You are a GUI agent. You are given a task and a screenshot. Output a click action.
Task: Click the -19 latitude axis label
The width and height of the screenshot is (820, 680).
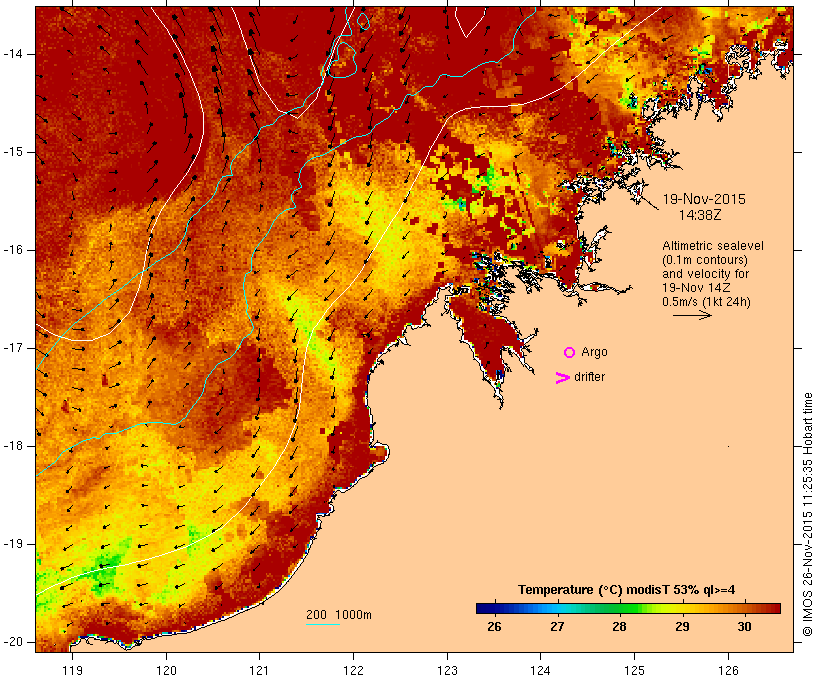(12, 545)
